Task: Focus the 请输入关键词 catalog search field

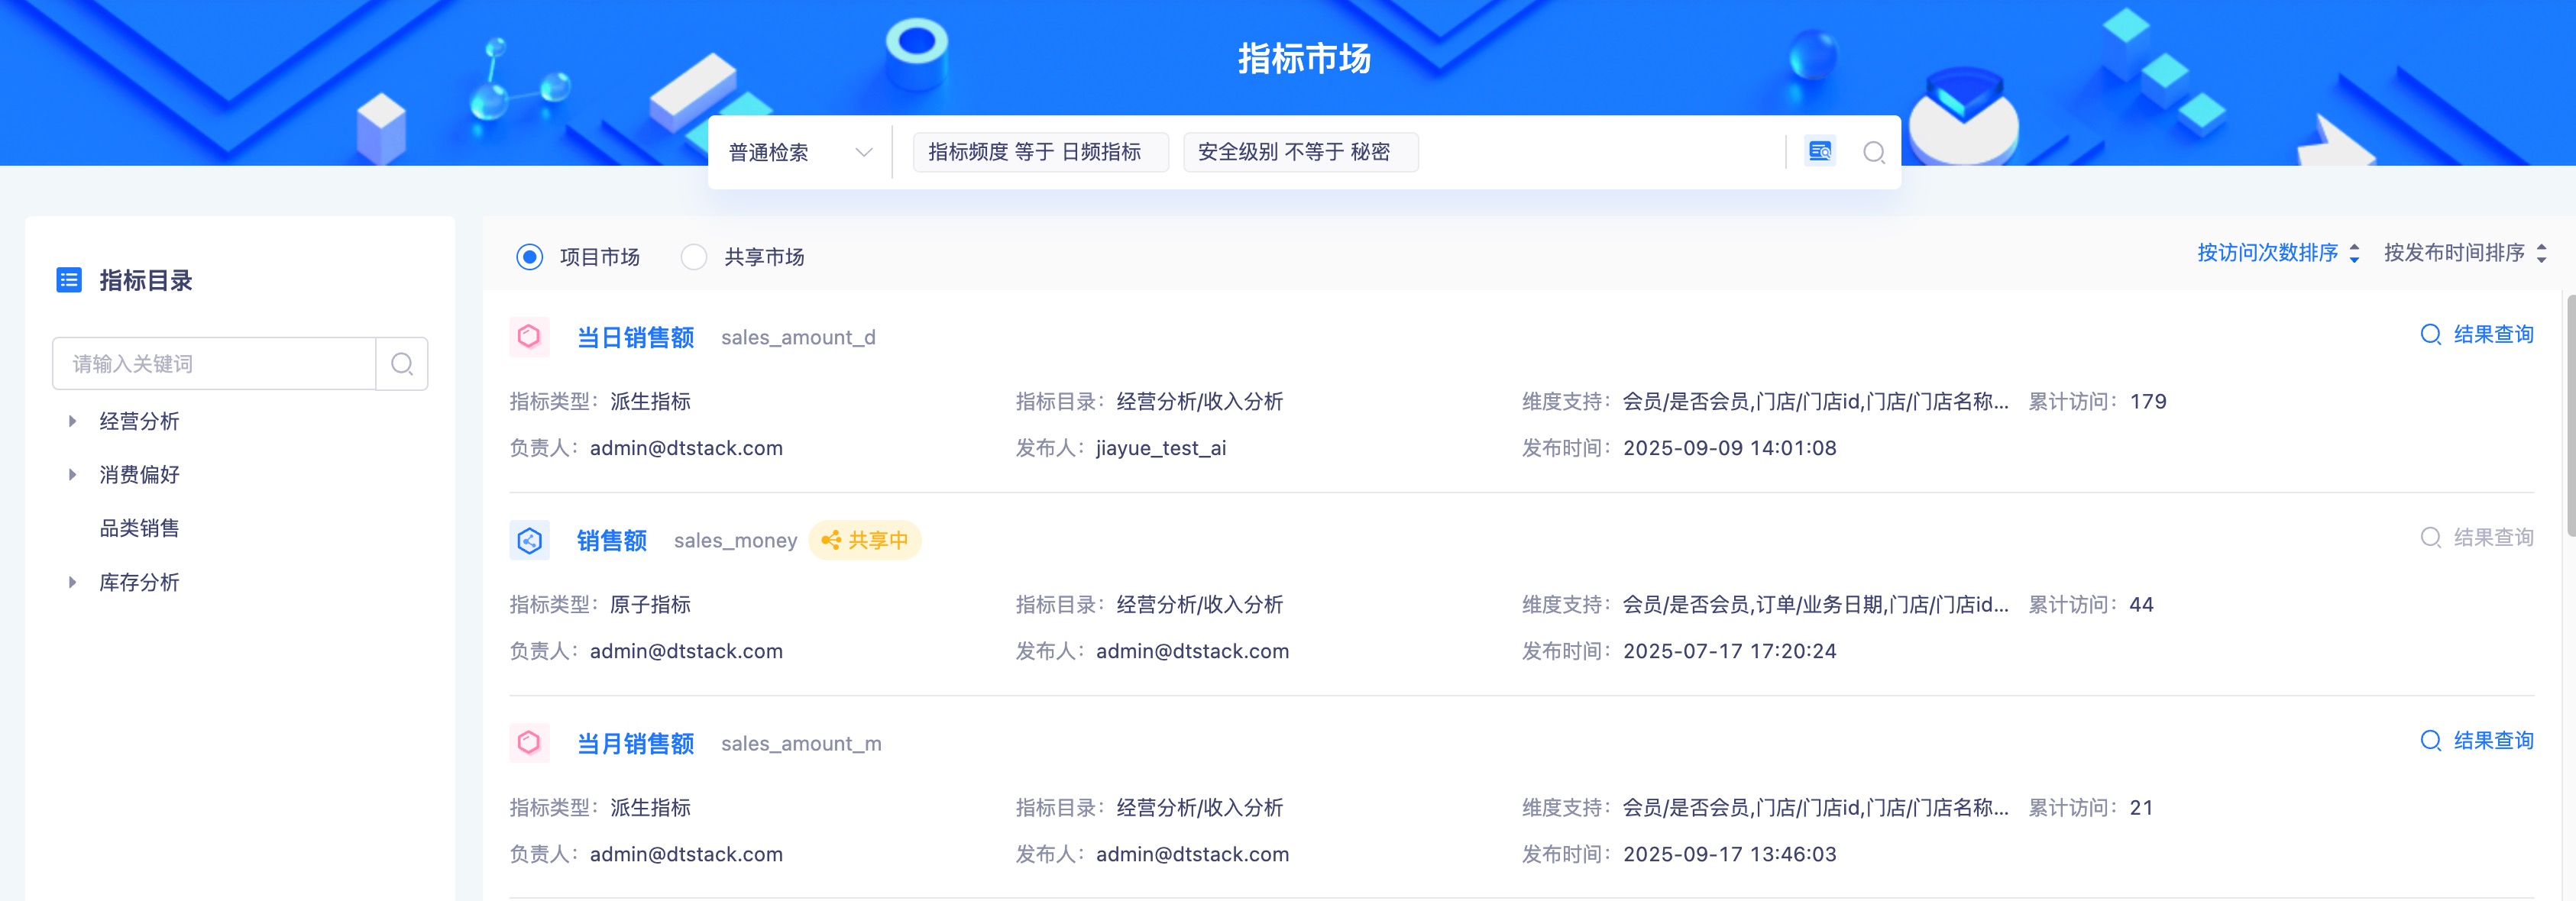Action: point(214,364)
